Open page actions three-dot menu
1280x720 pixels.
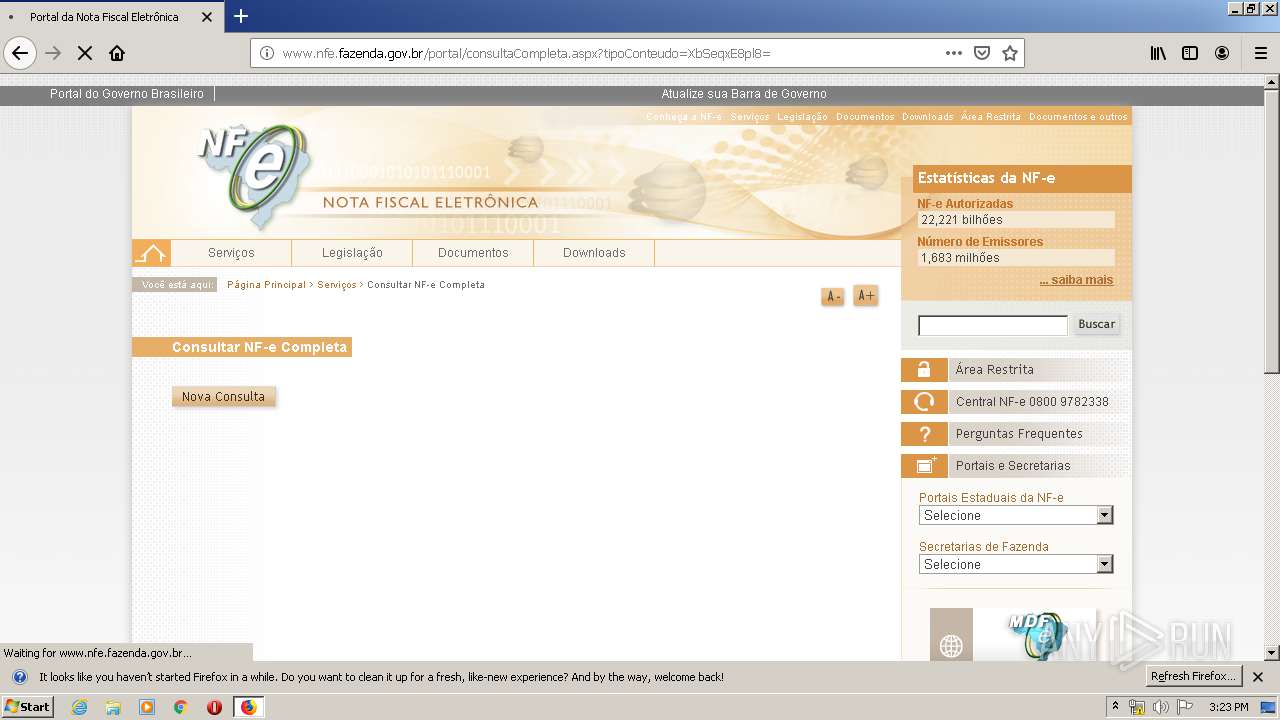(953, 53)
